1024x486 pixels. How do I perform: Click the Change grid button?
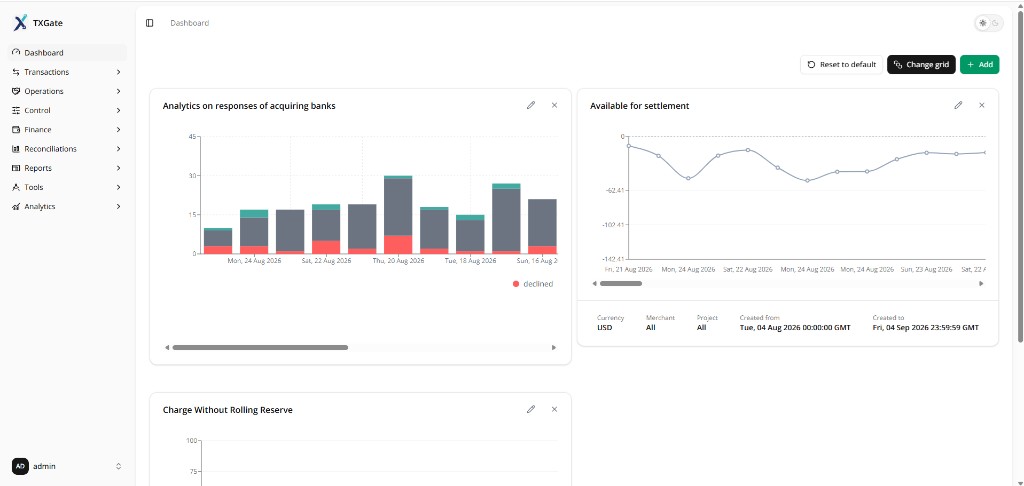coord(921,65)
